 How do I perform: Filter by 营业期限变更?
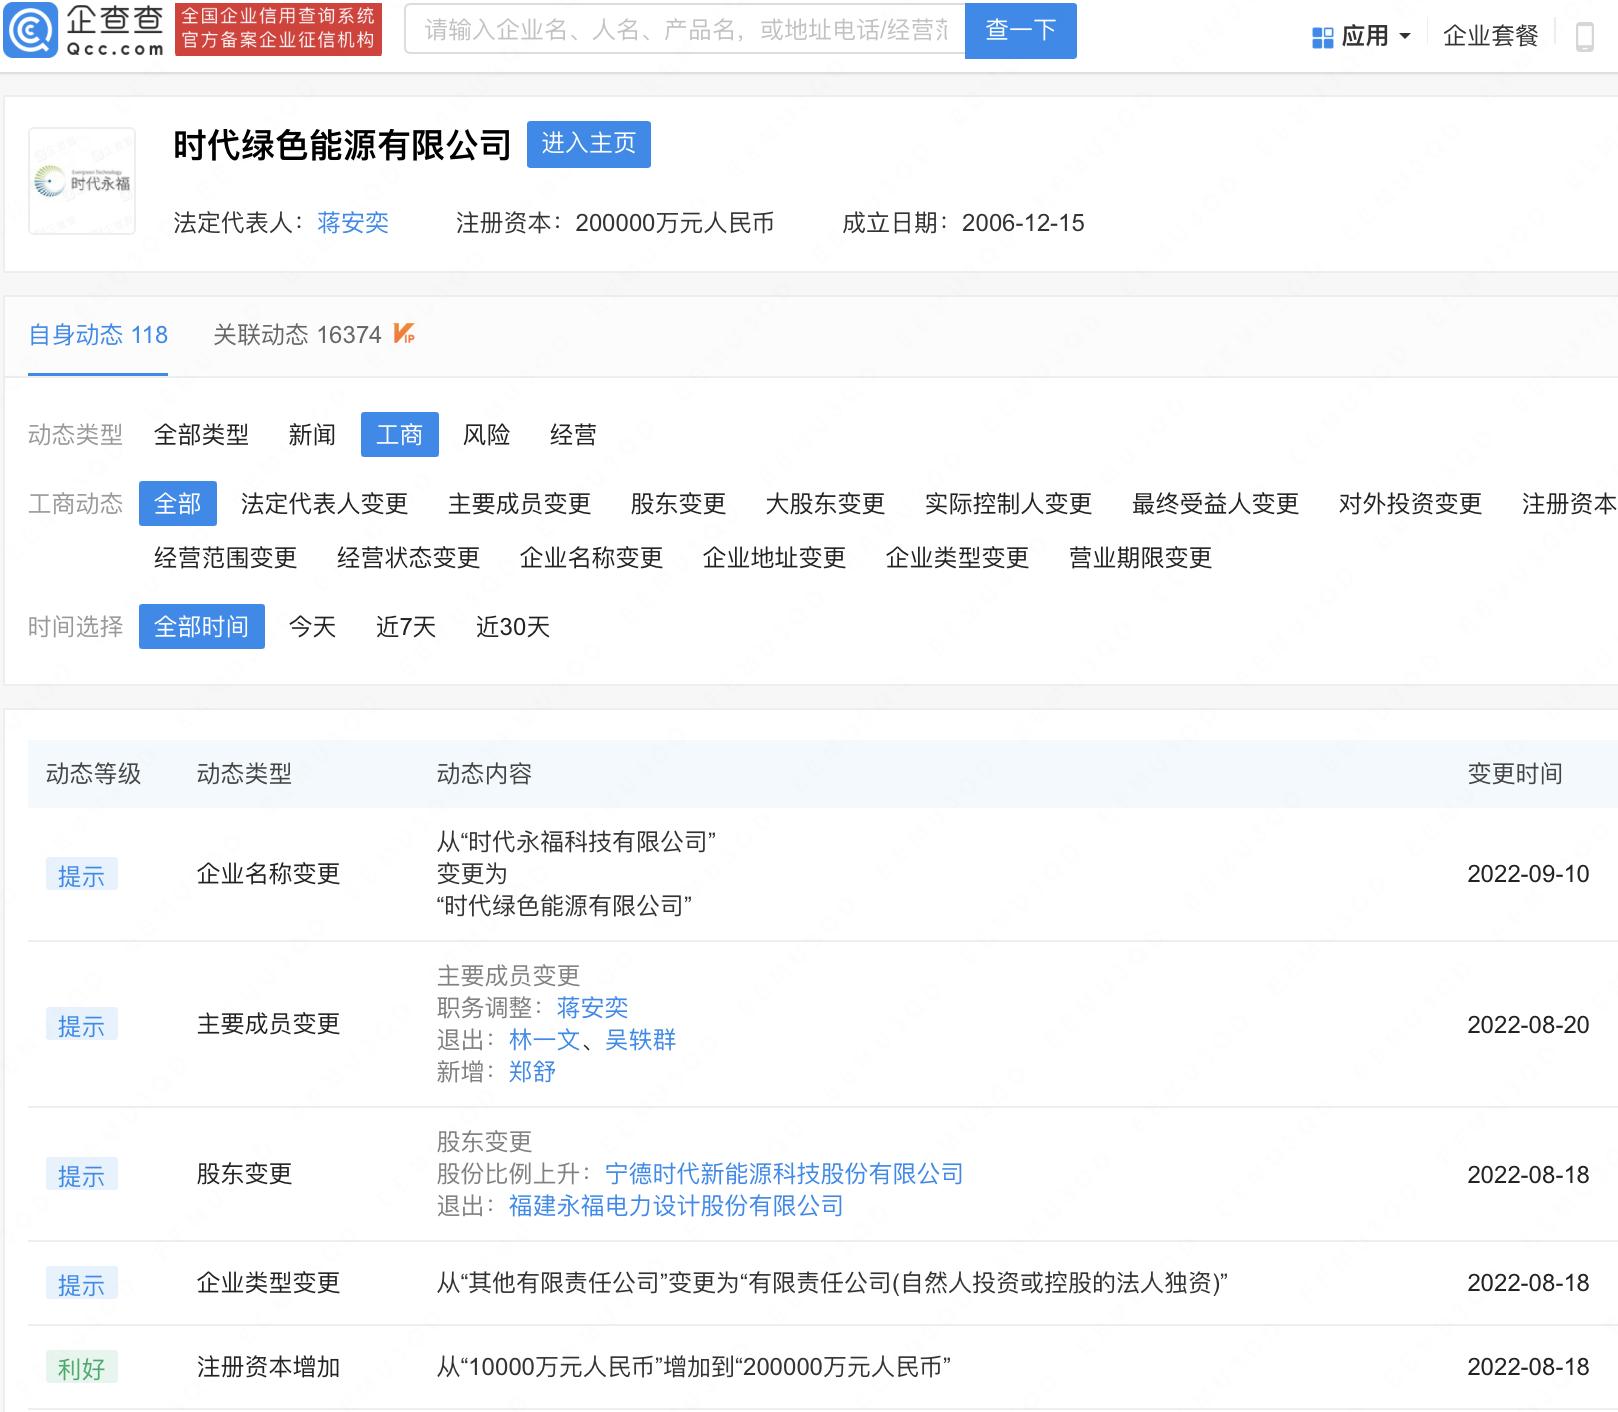(1140, 558)
